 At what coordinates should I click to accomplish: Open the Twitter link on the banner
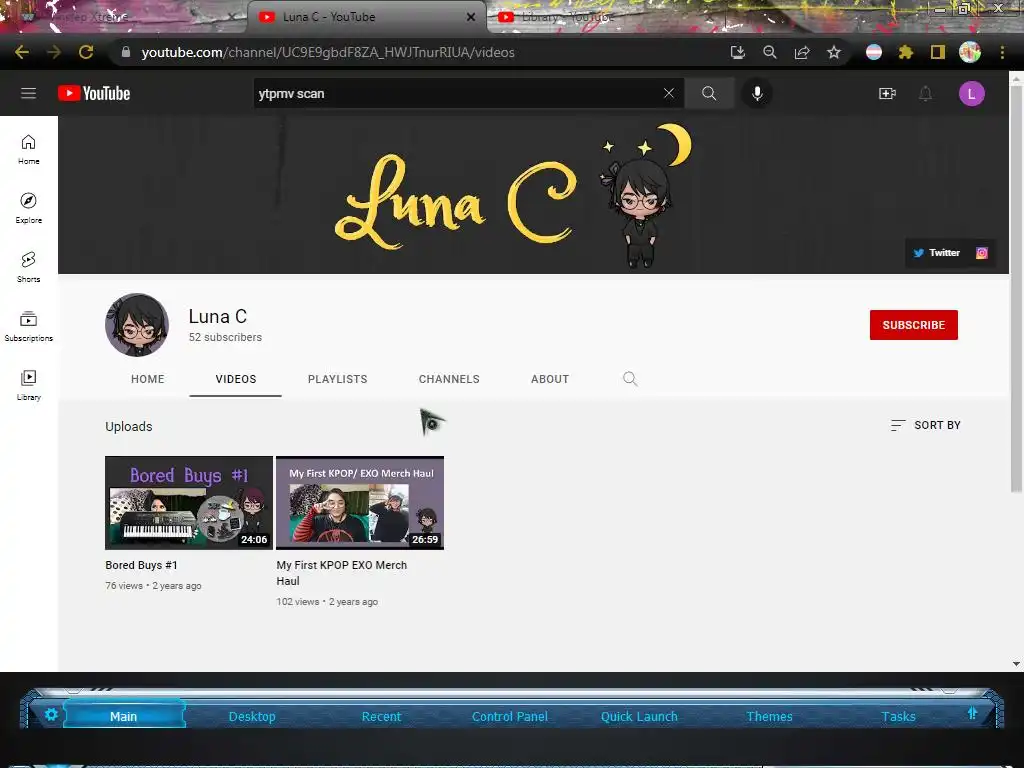(936, 253)
